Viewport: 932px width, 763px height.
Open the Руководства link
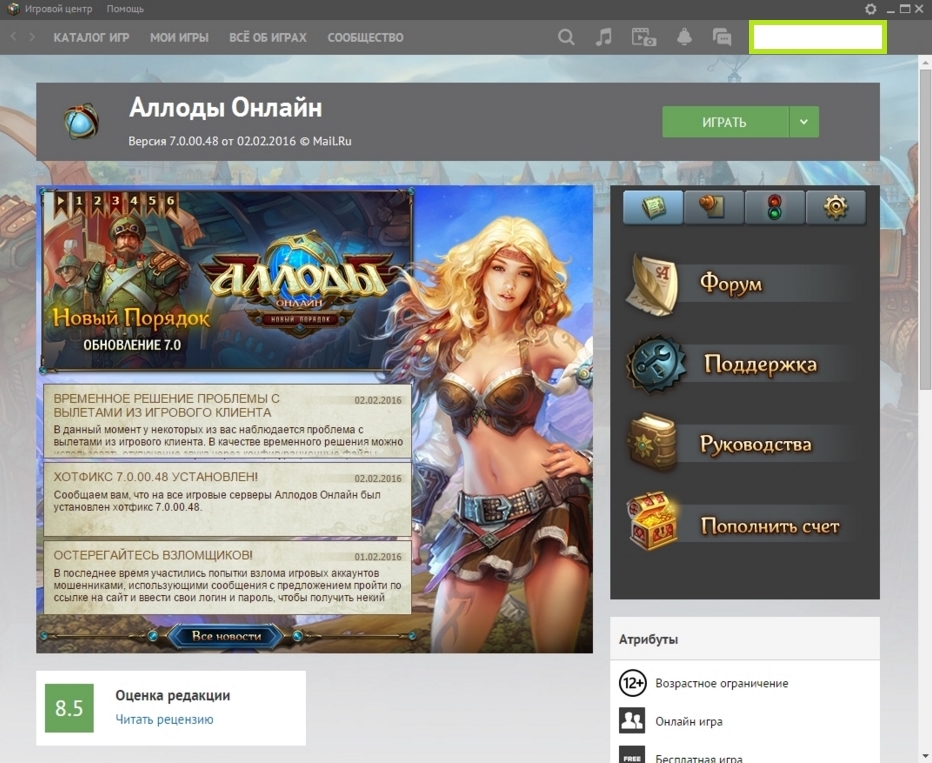point(755,444)
